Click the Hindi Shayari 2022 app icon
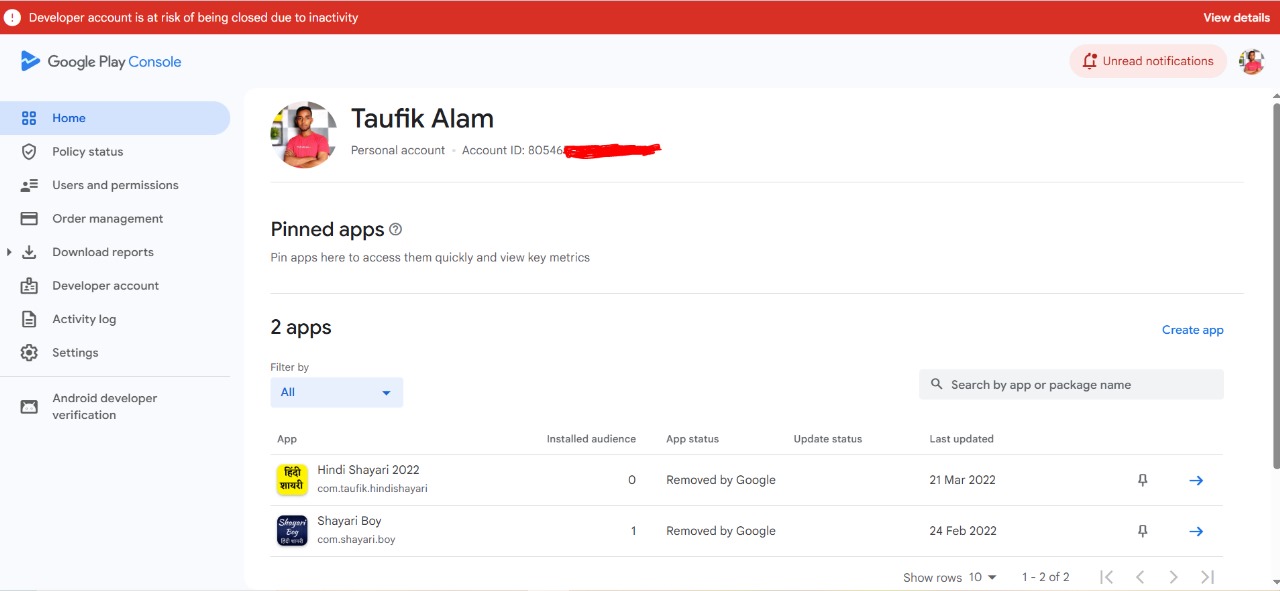The image size is (1280, 591). [x=292, y=480]
